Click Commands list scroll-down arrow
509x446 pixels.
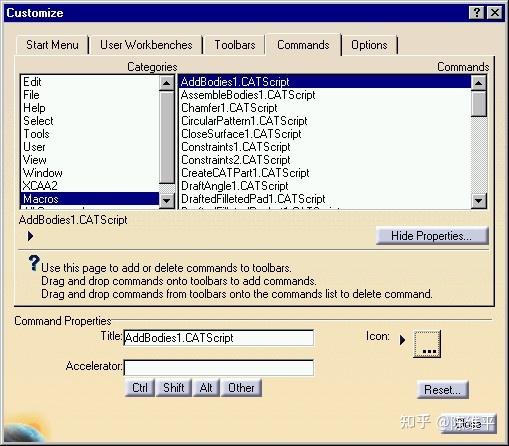(479, 201)
